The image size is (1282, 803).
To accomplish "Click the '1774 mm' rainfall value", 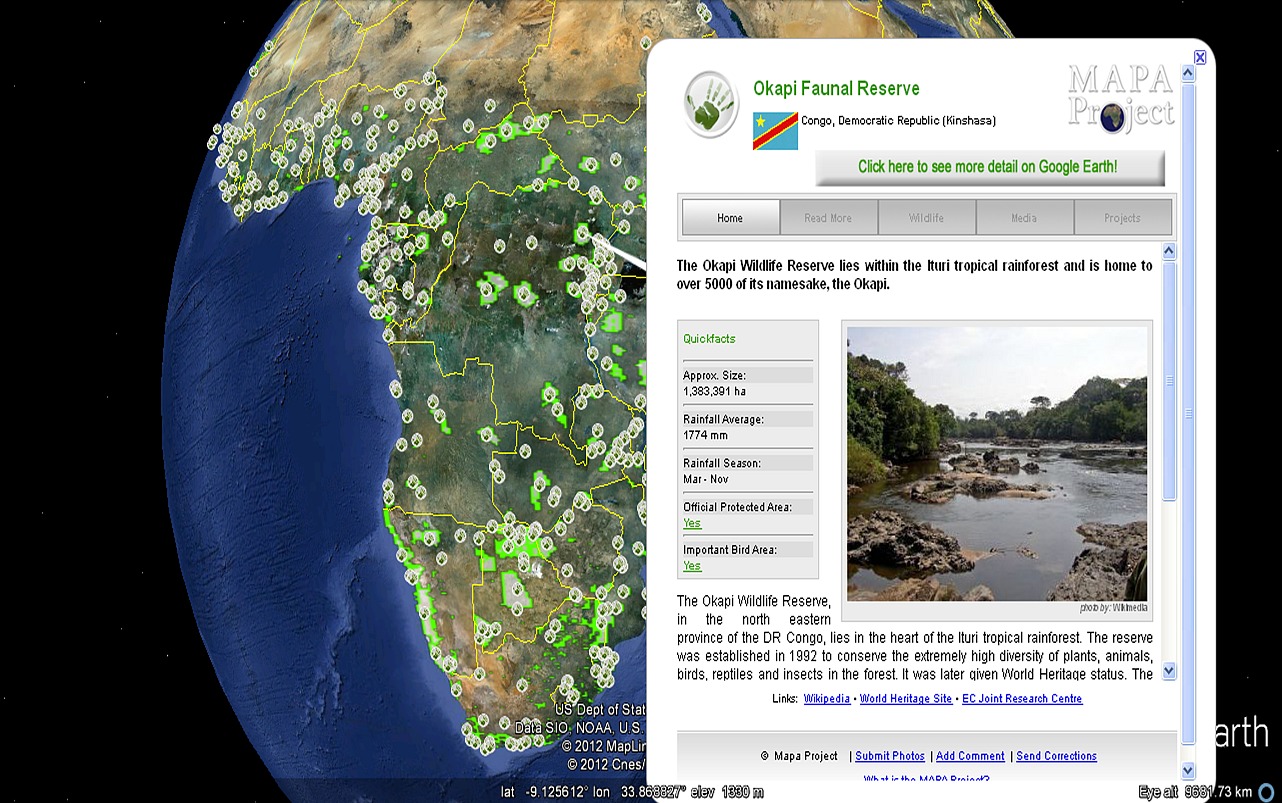I will coord(705,435).
